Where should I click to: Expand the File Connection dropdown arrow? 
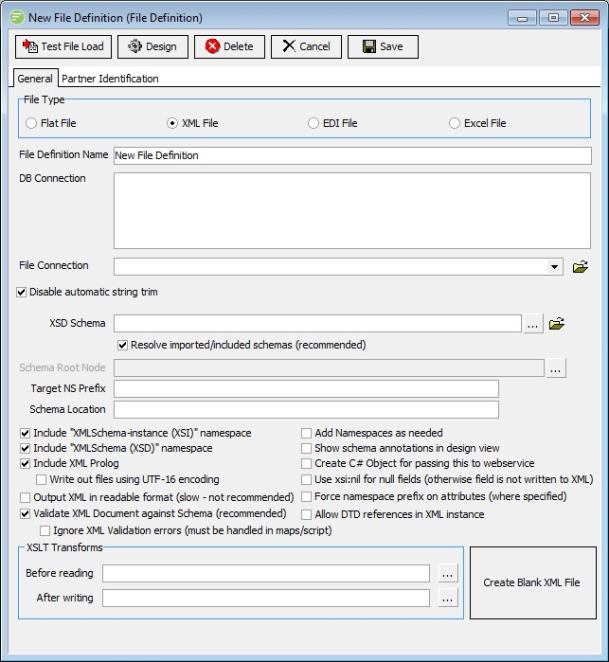pyautogui.click(x=554, y=267)
